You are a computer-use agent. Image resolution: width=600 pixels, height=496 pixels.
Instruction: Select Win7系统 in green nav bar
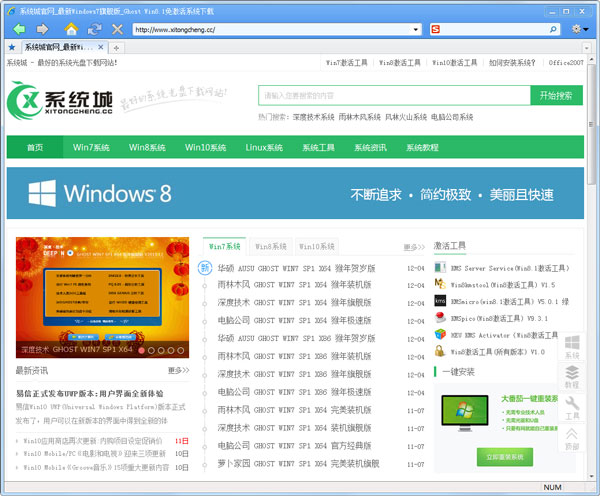(x=91, y=147)
